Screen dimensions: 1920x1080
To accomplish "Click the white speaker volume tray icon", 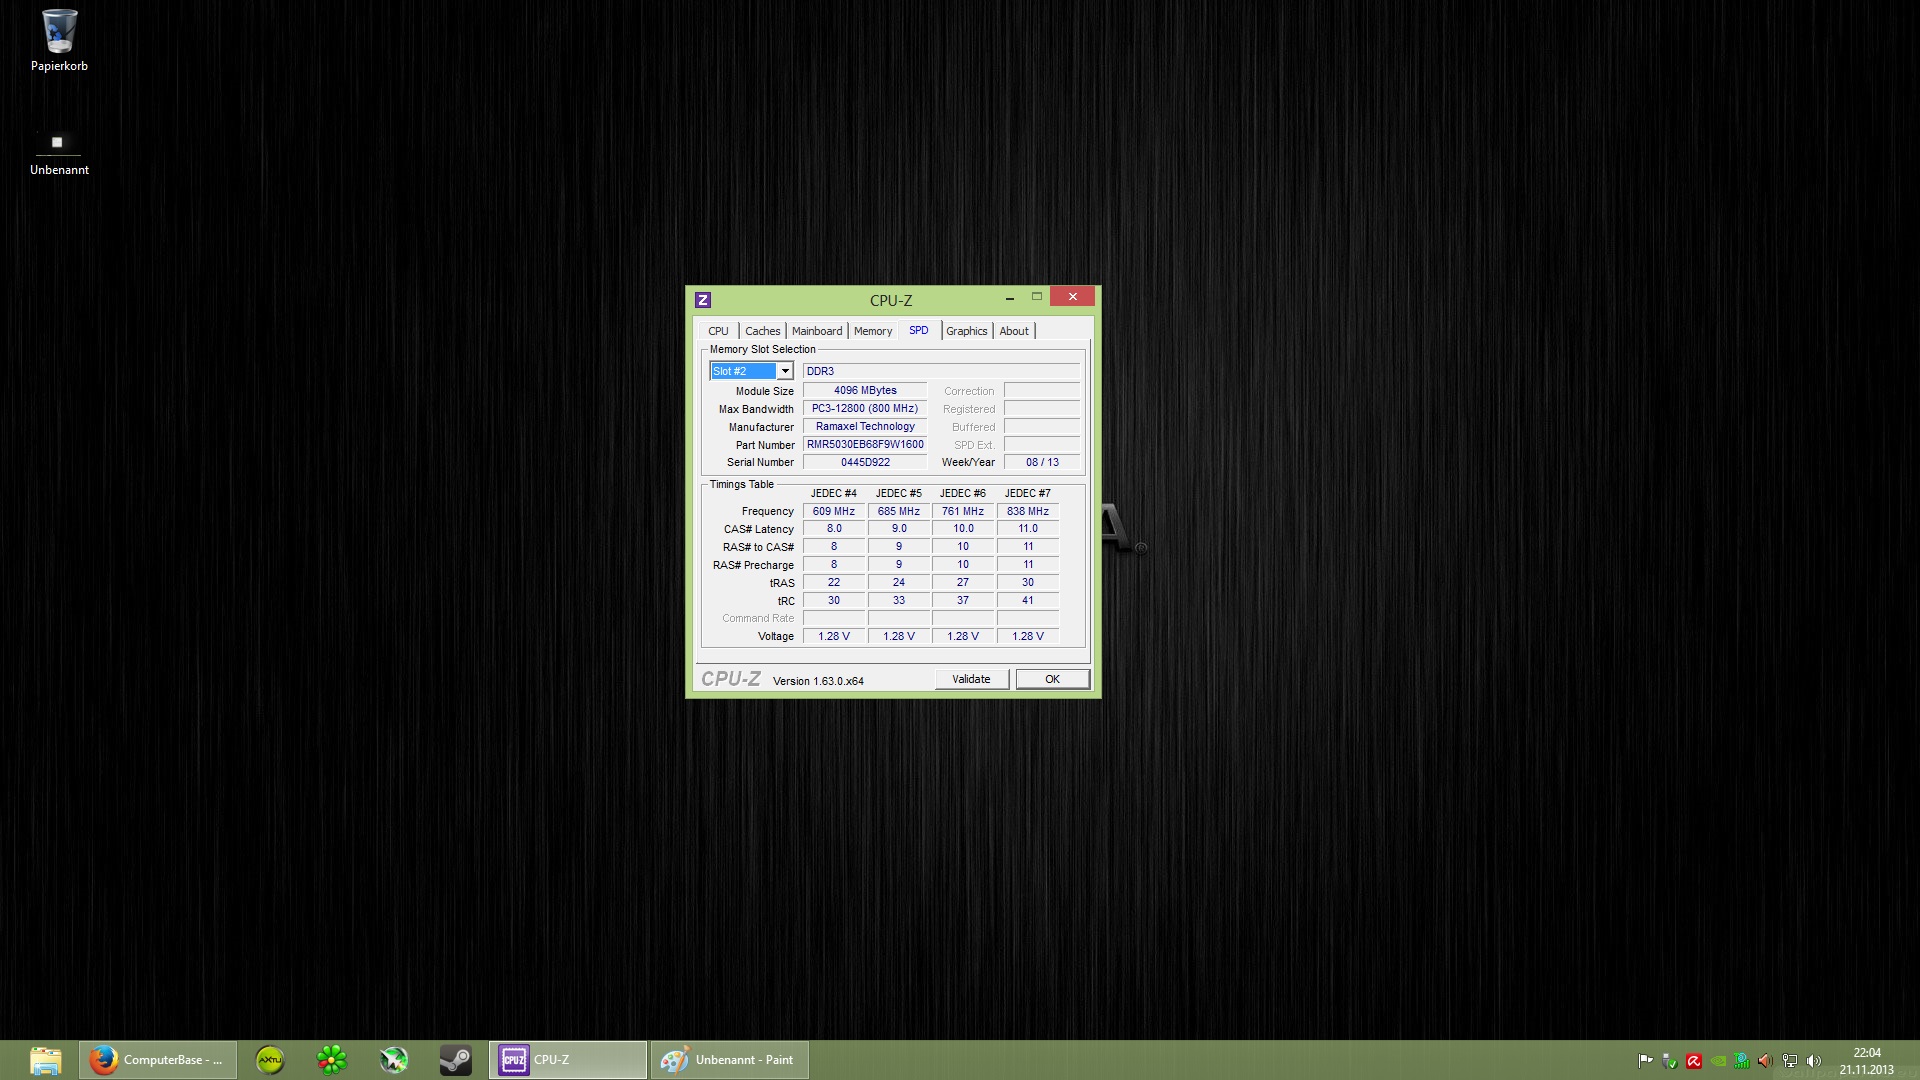I will pos(1814,1061).
